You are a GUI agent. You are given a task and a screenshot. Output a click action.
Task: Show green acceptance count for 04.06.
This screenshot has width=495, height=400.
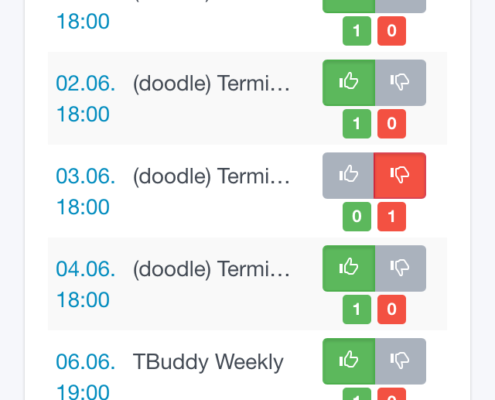click(357, 309)
